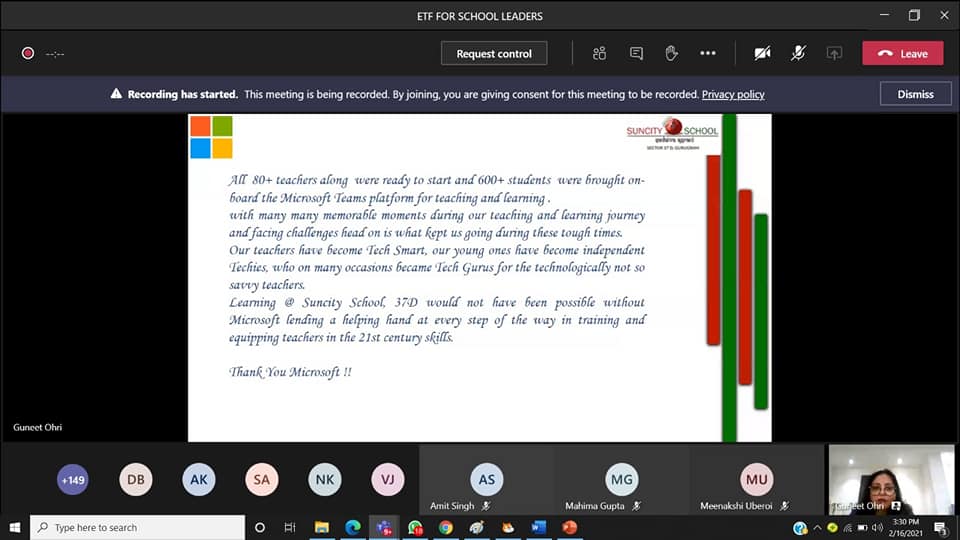Open Task View on the taskbar
Image resolution: width=960 pixels, height=540 pixels.
290,527
